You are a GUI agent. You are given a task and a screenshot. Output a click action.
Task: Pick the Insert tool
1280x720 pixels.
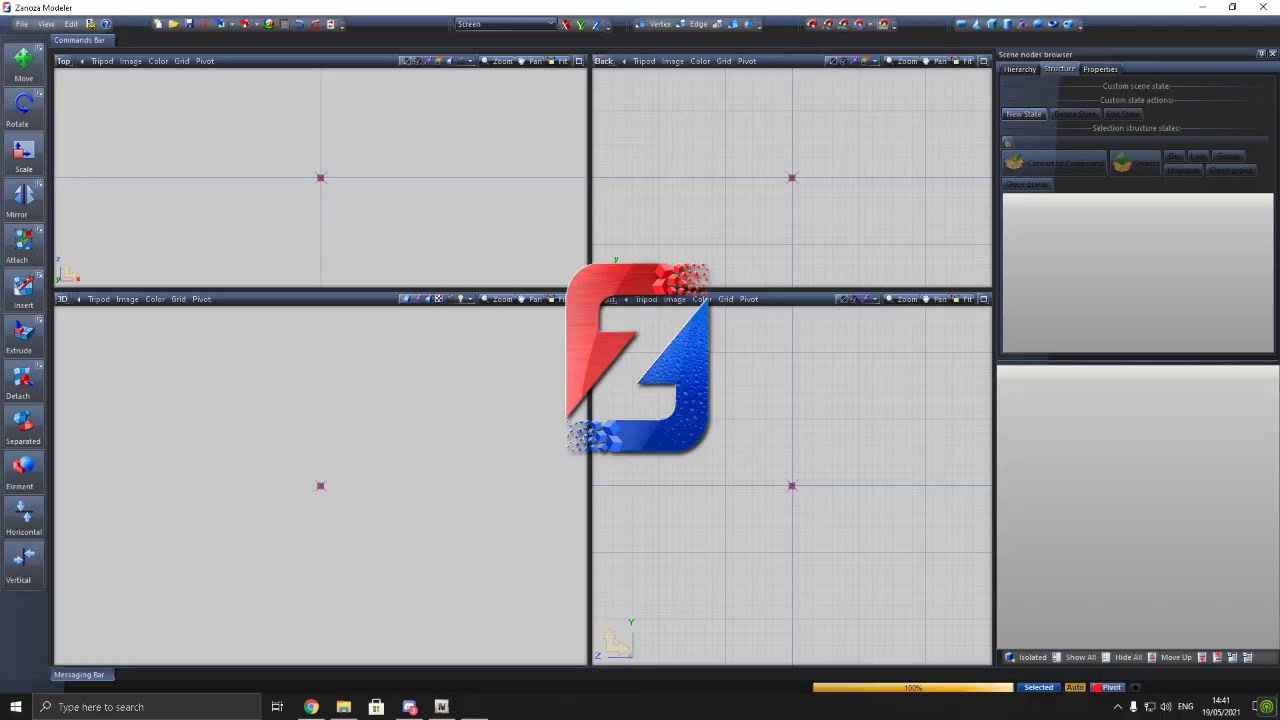point(23,289)
